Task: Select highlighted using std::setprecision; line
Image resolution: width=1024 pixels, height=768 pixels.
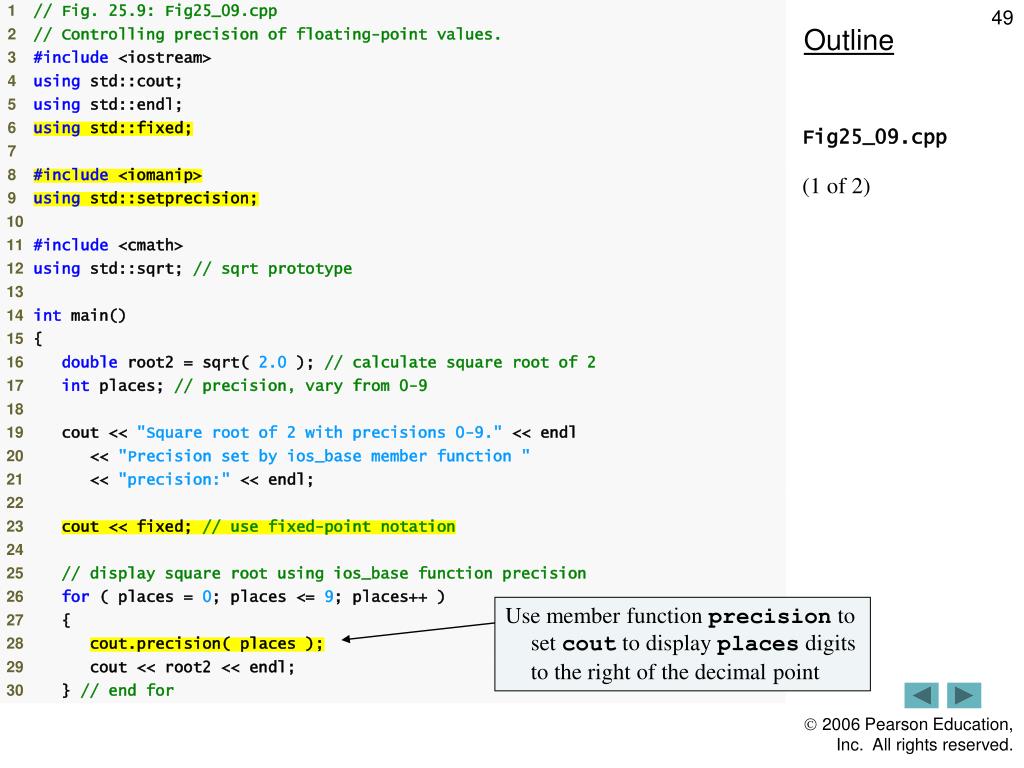Action: pos(146,199)
